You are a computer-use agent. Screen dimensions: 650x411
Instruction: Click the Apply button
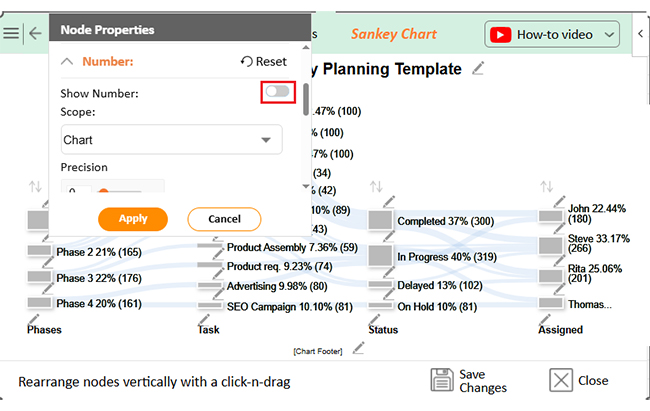point(133,219)
